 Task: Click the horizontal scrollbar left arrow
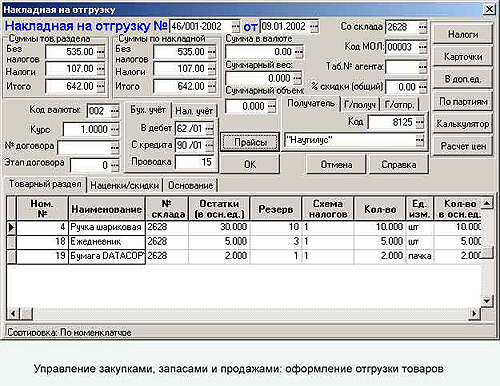pos(13,313)
